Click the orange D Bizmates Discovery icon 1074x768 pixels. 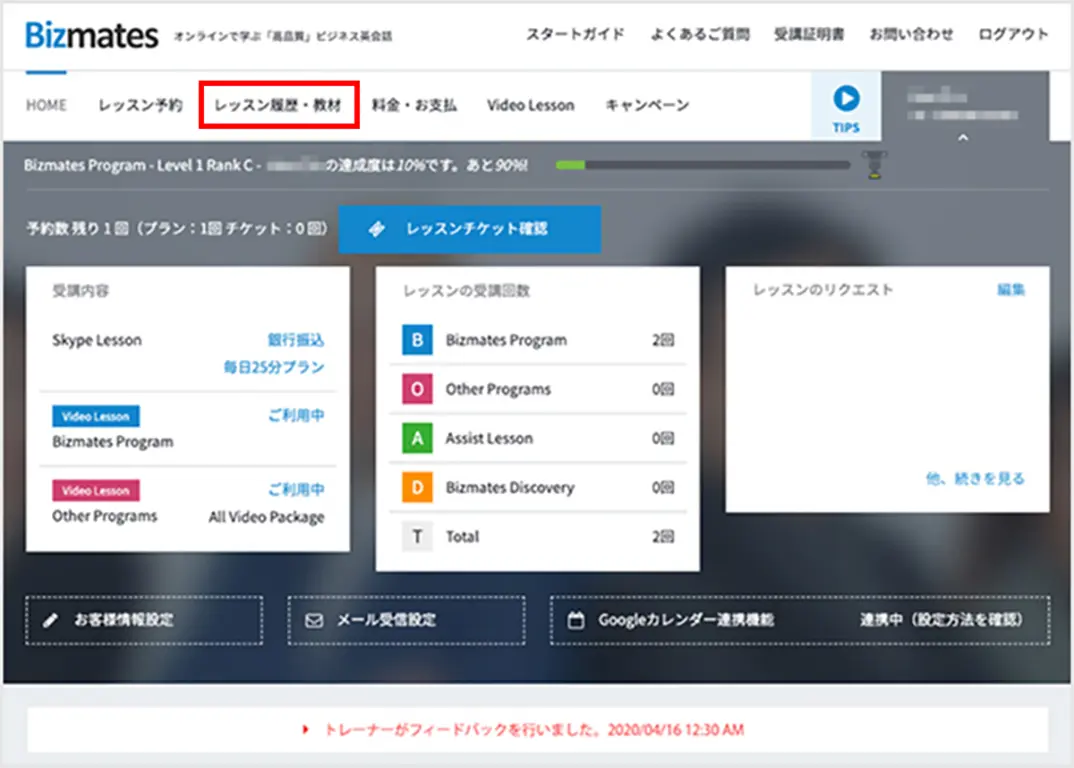pyautogui.click(x=417, y=487)
